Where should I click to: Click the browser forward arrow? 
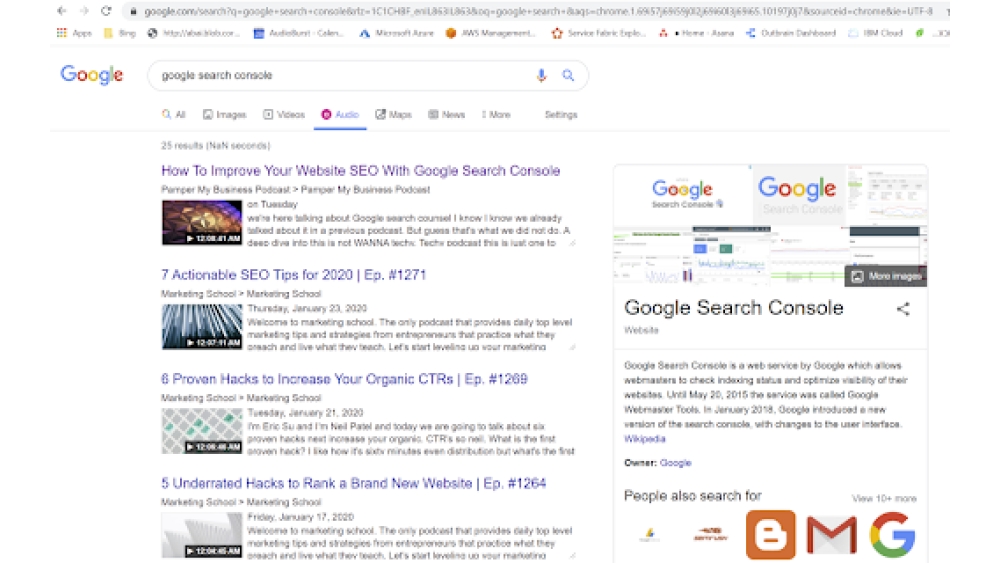pyautogui.click(x=84, y=11)
